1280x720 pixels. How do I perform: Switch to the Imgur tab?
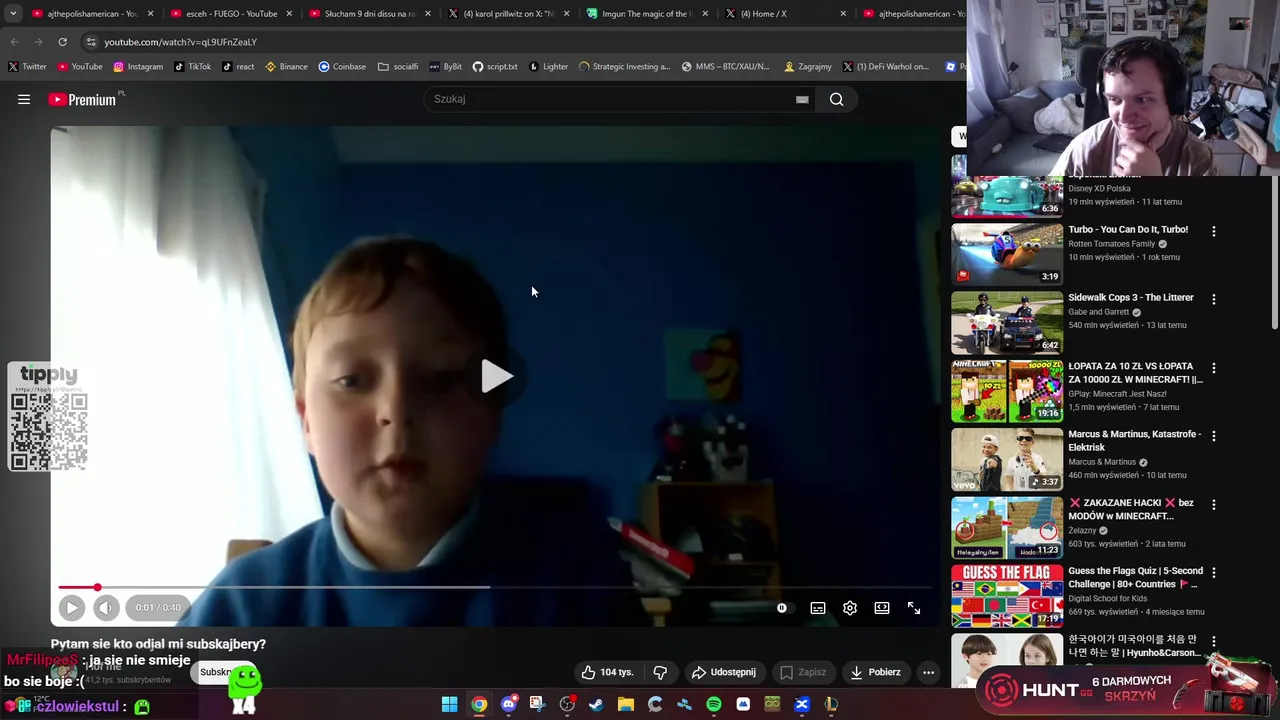pos(648,14)
